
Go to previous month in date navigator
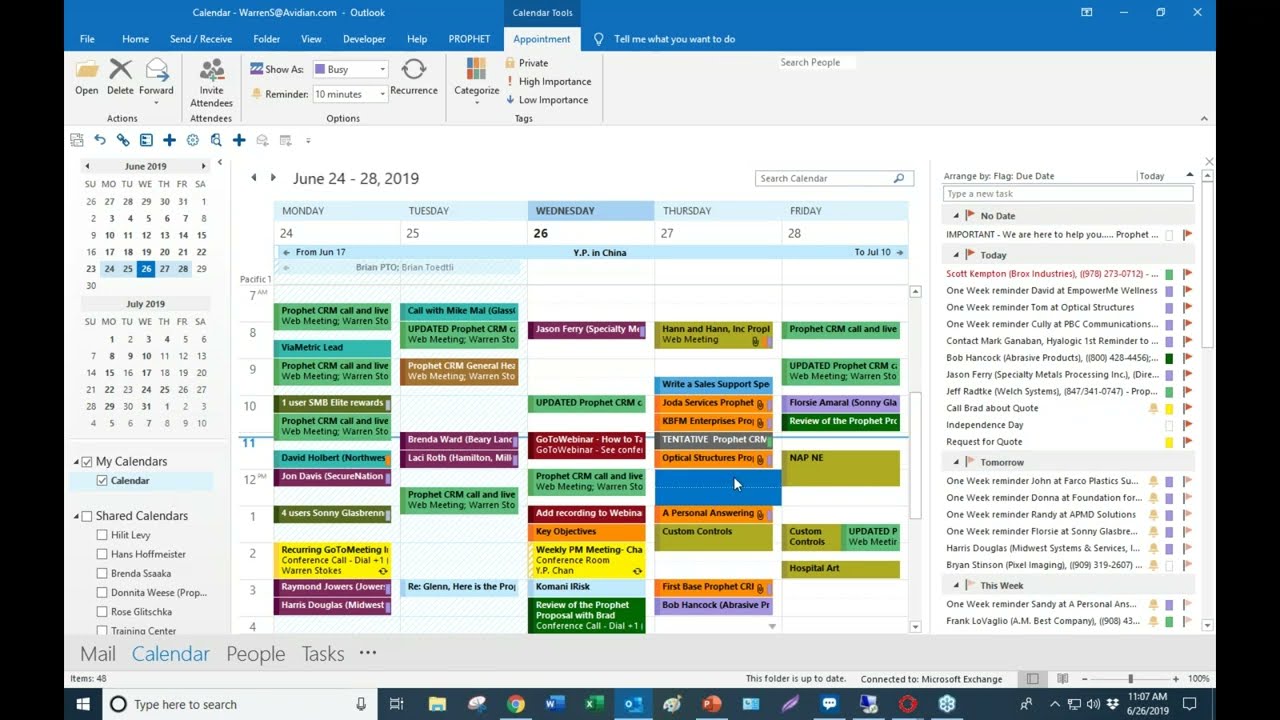(x=87, y=166)
